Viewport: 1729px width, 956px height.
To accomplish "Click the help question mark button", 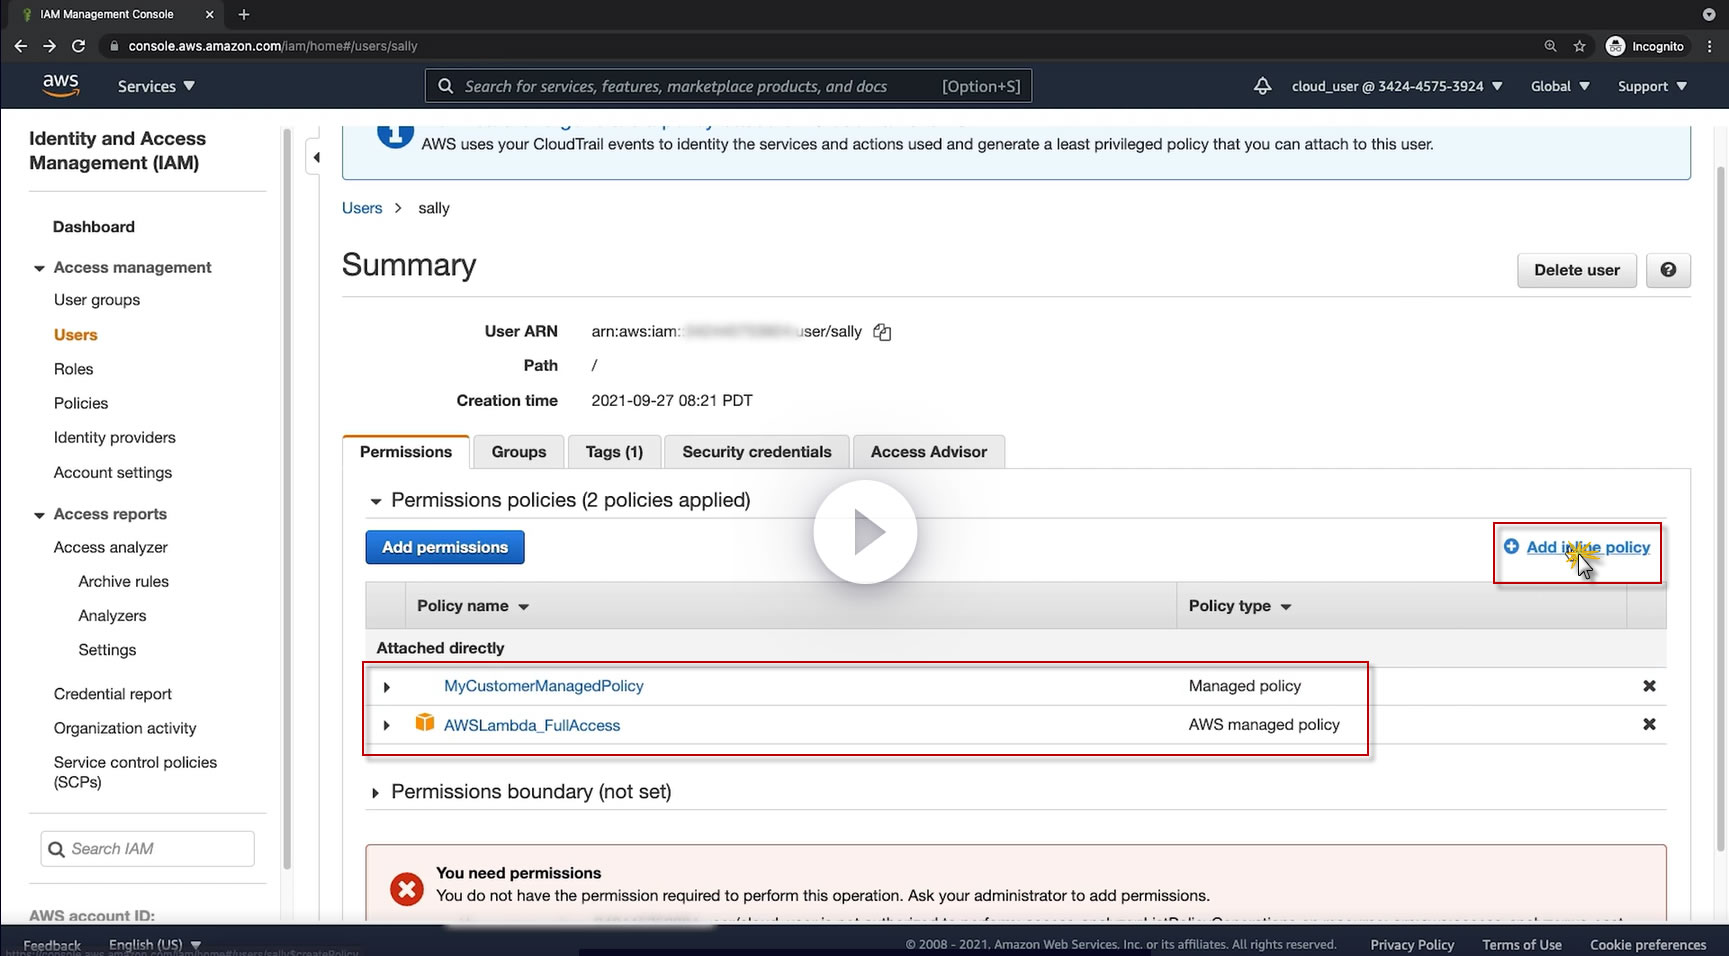I will (x=1668, y=270).
